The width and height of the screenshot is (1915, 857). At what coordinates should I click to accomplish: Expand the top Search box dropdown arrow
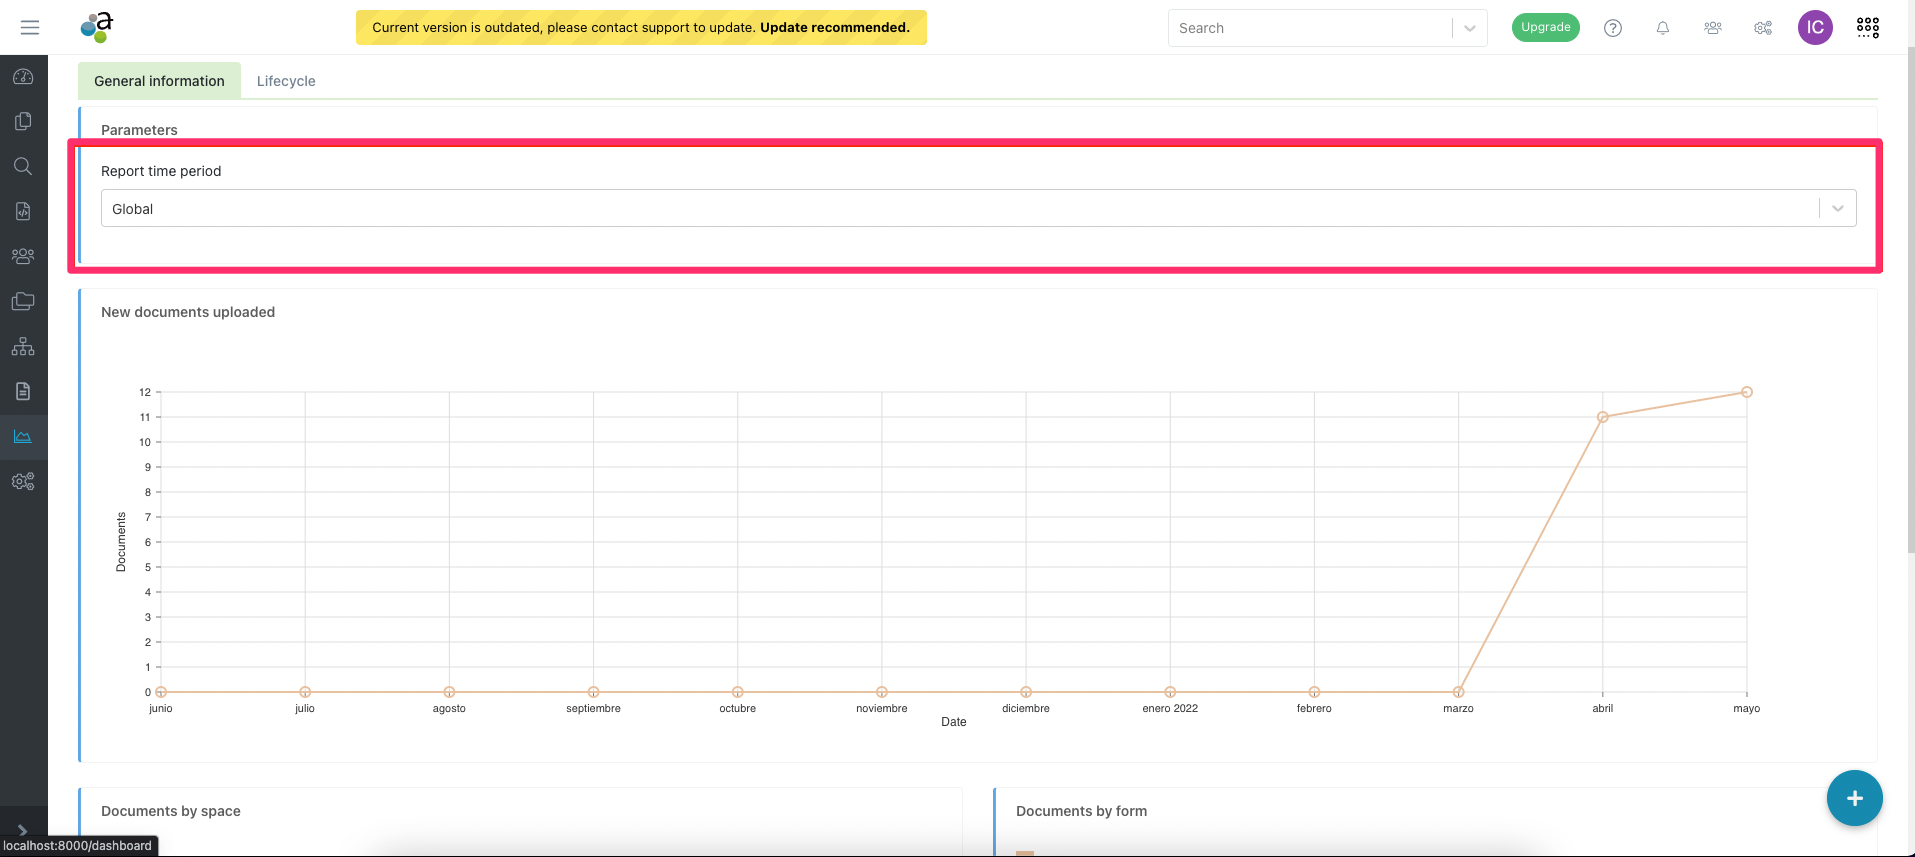1469,28
